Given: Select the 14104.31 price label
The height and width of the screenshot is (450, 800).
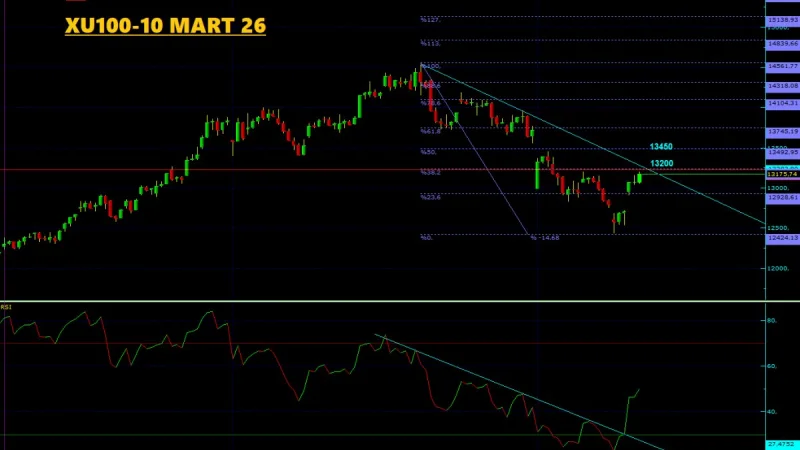Looking at the screenshot, I should click(x=783, y=103).
